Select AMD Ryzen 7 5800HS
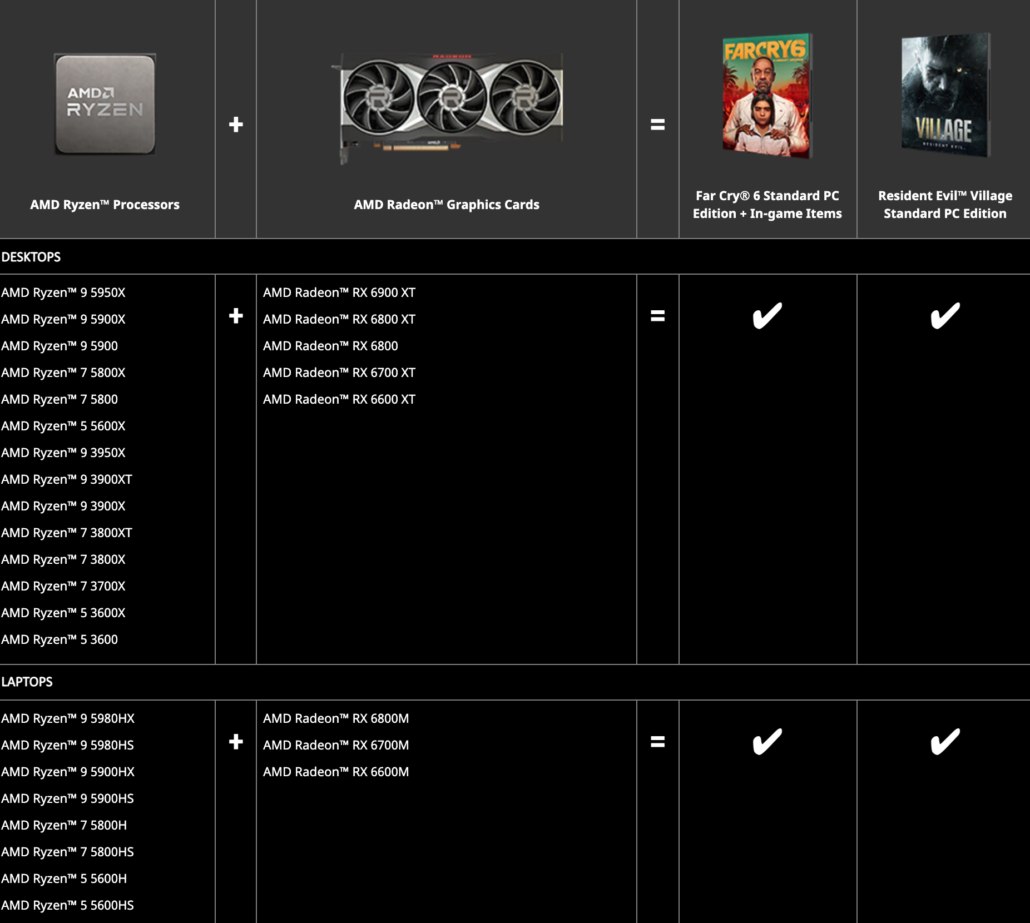The width and height of the screenshot is (1030, 923). pyautogui.click(x=68, y=852)
